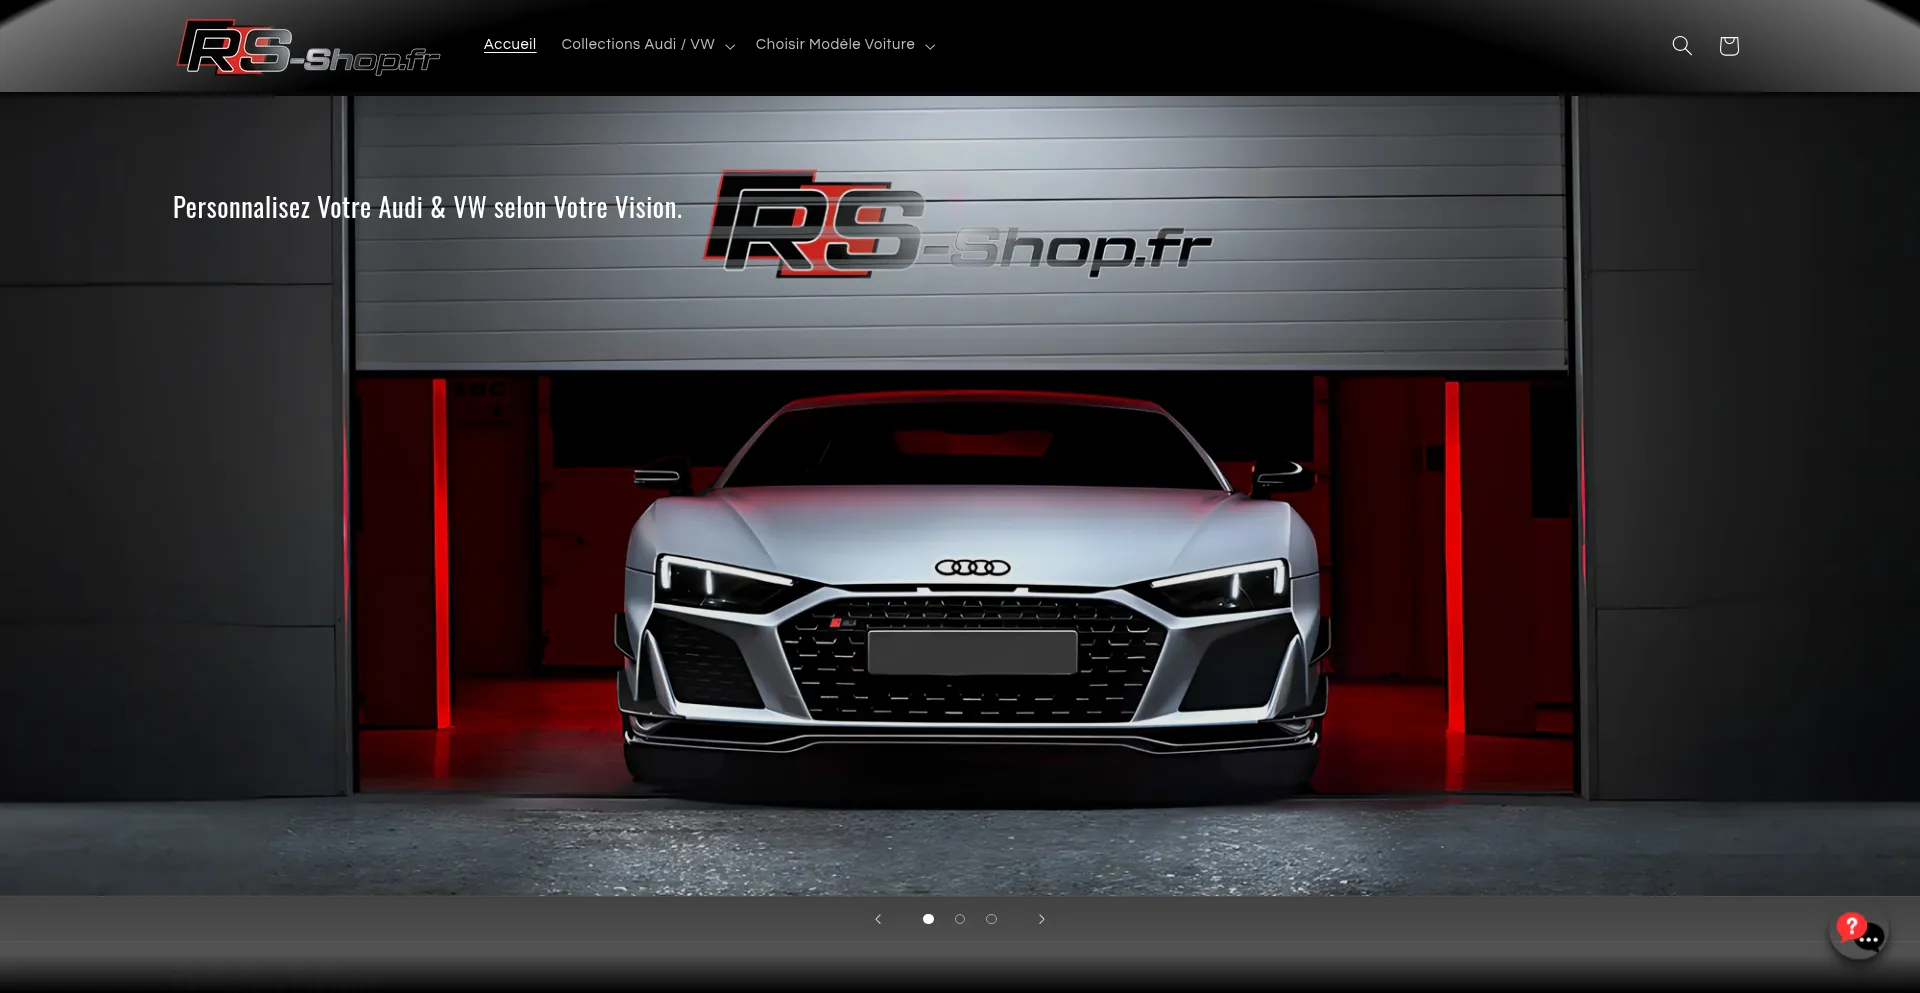Select the first slideshow dot
Screen dimensions: 1920x993
click(928, 919)
